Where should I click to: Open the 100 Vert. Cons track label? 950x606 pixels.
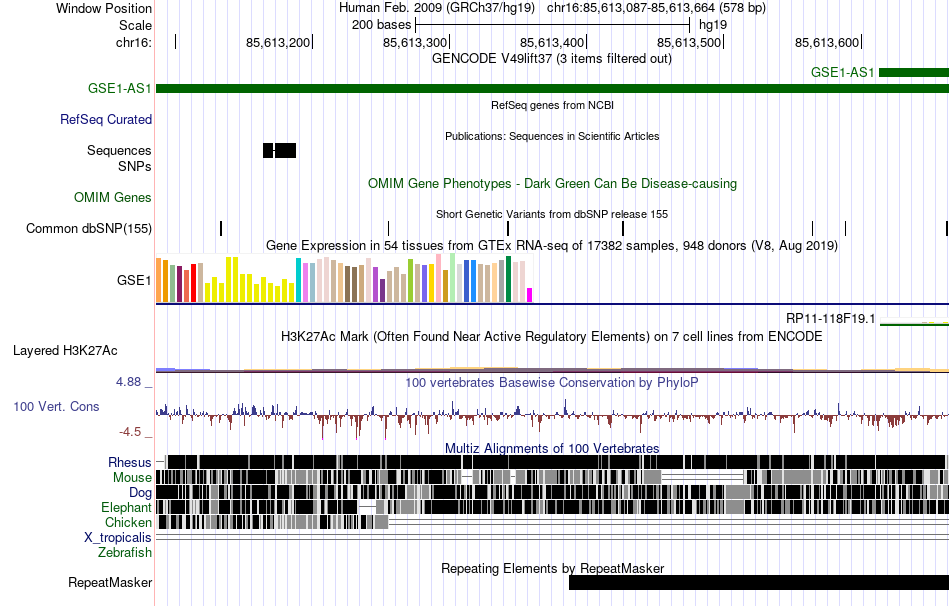(56, 407)
